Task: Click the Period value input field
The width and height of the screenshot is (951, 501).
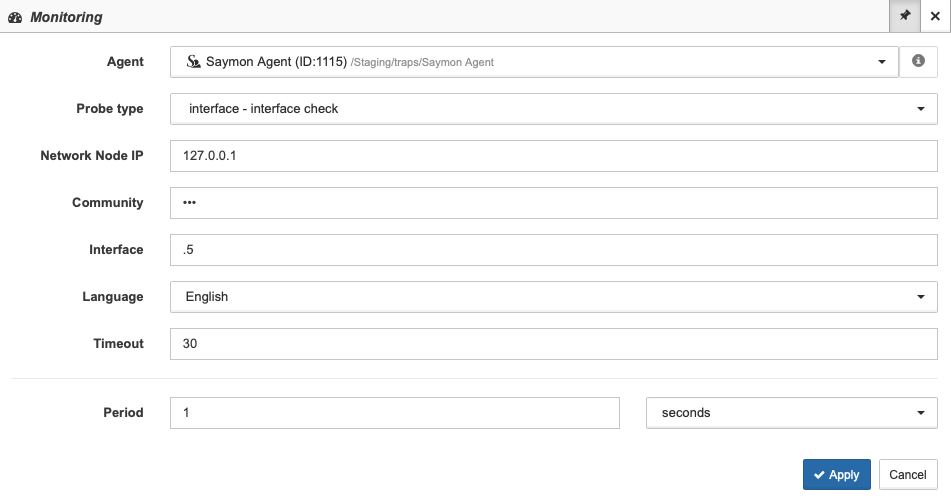Action: (395, 412)
